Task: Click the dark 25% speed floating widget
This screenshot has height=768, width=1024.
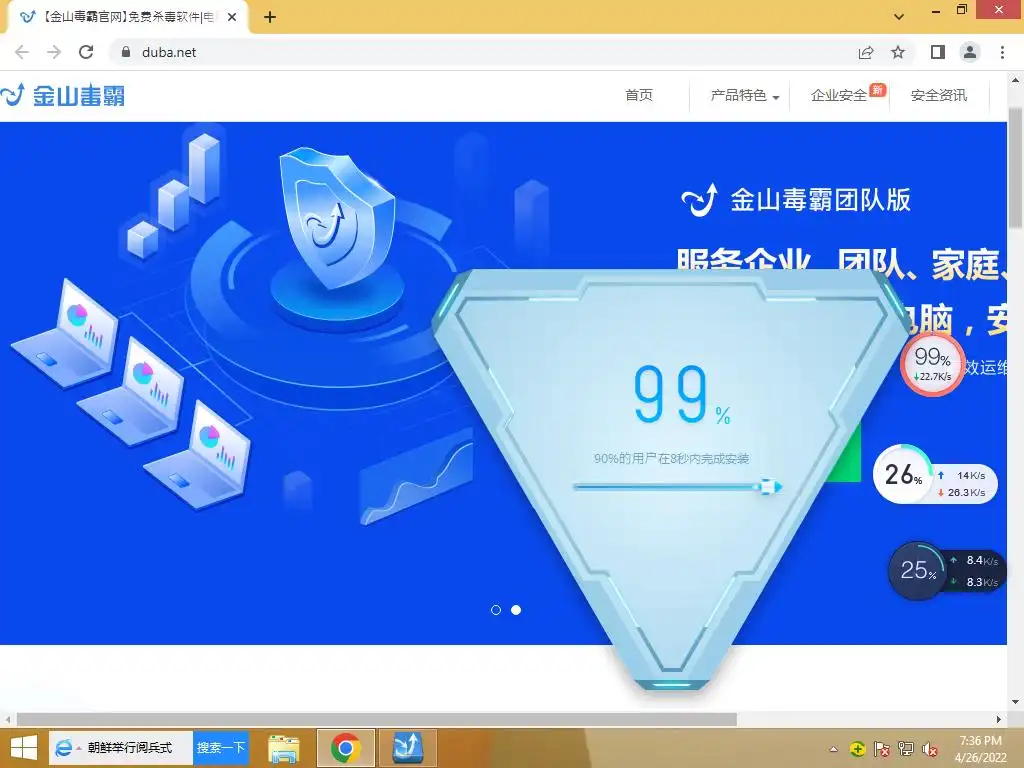Action: [946, 571]
